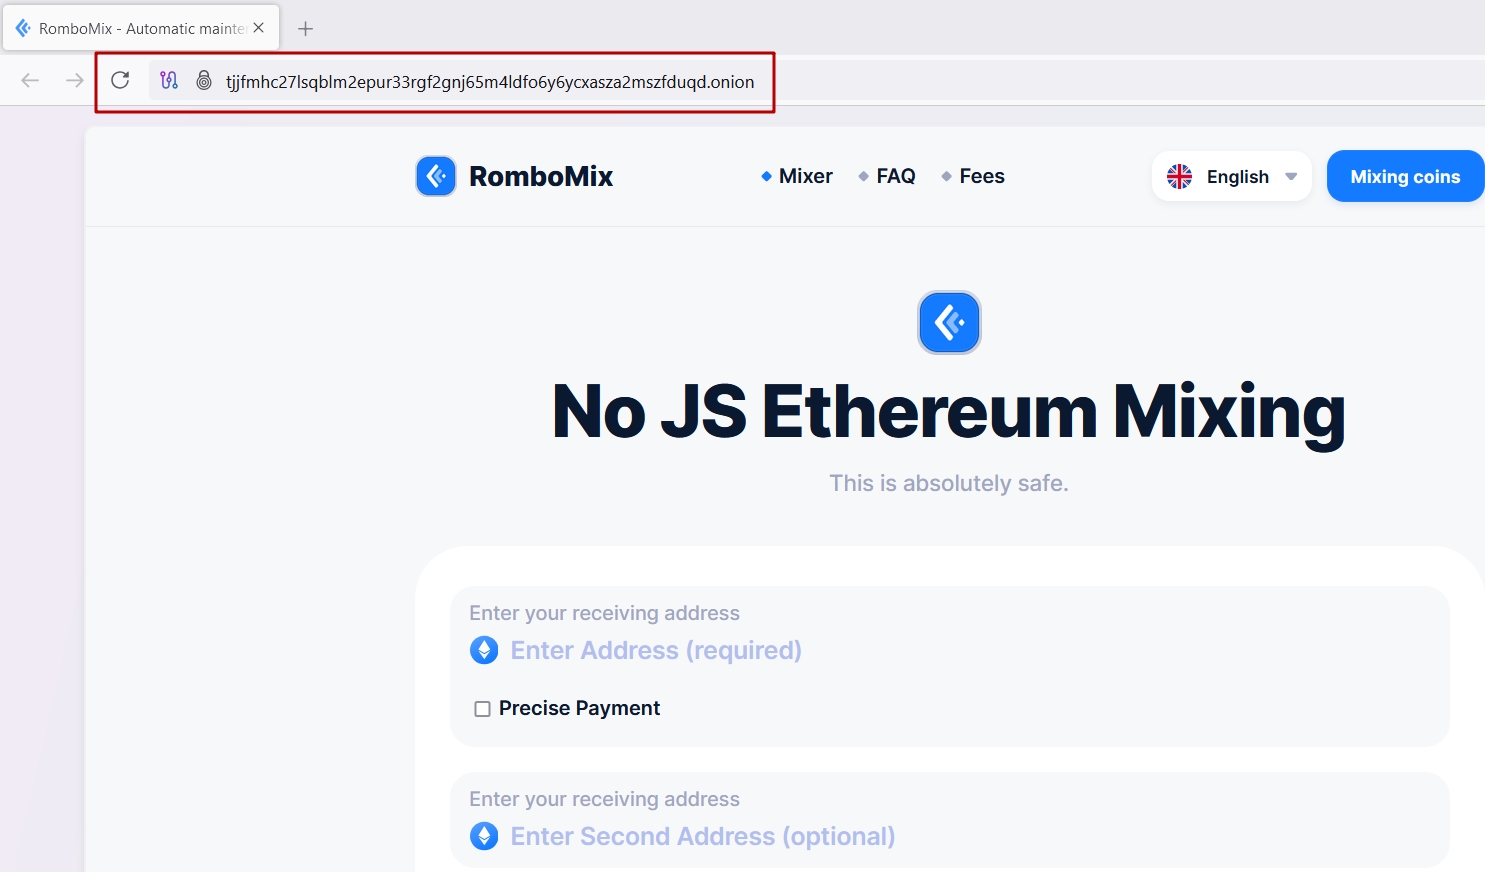
Task: Click the forward navigation arrow
Action: point(74,81)
